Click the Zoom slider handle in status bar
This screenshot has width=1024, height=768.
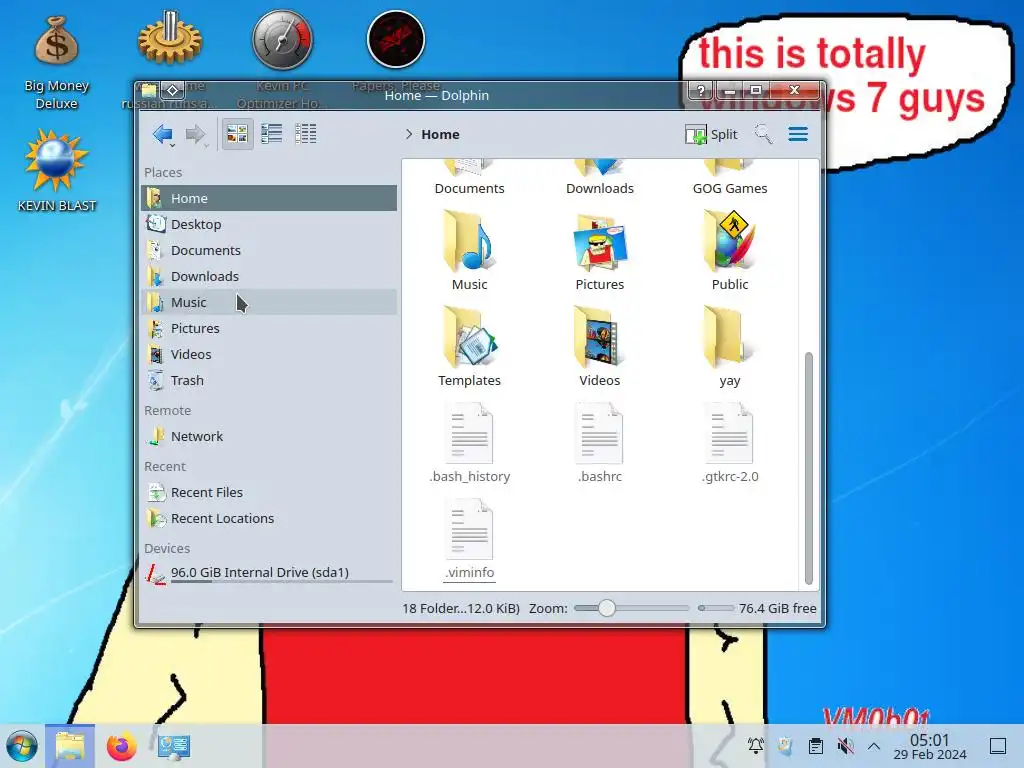click(607, 608)
